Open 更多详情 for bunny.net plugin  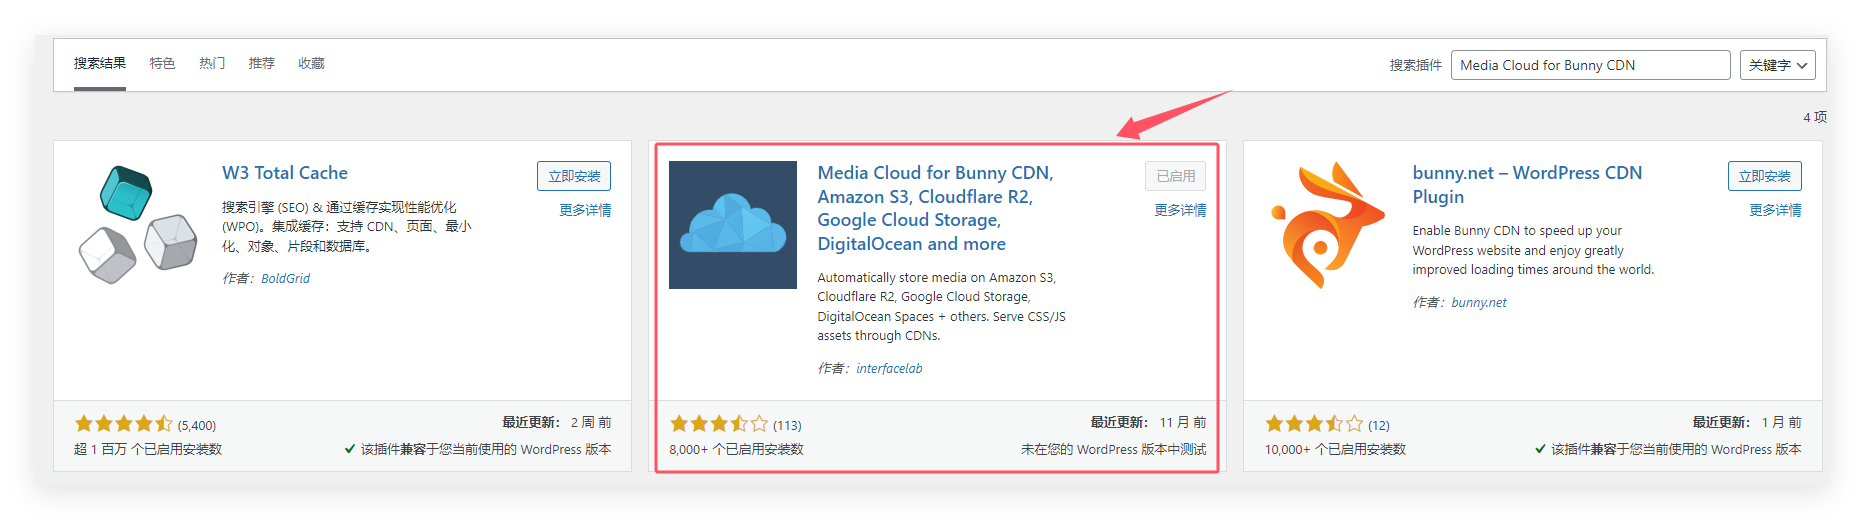pos(1775,210)
